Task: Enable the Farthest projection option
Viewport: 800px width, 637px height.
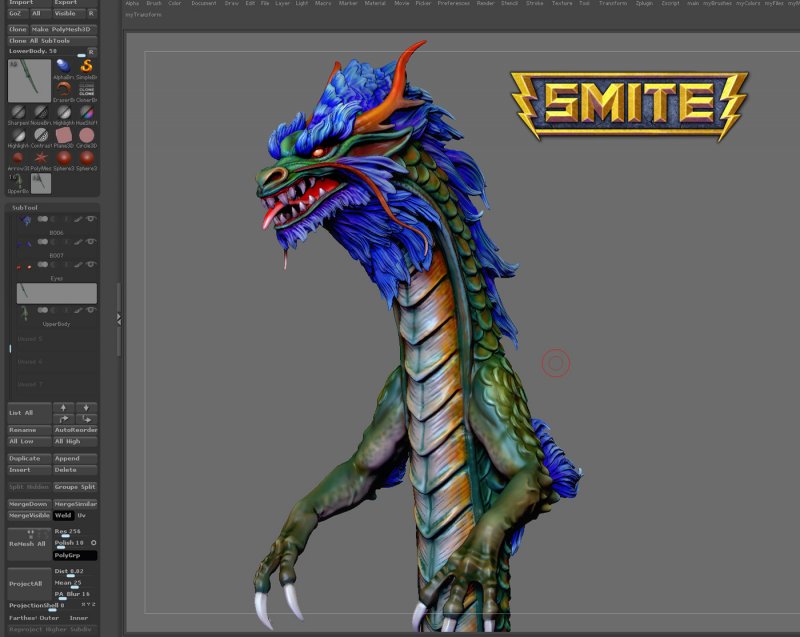Action: pyautogui.click(x=22, y=618)
